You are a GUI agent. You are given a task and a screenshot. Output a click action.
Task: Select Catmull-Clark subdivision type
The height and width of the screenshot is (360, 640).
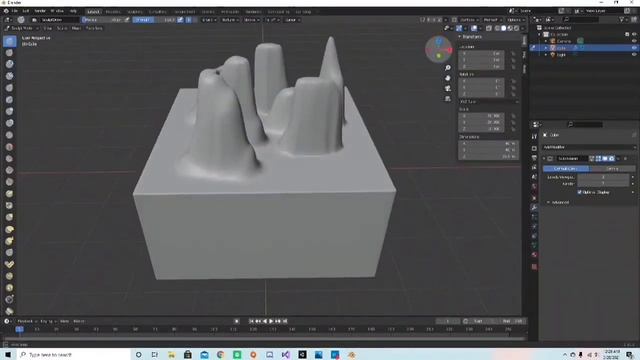(566, 169)
